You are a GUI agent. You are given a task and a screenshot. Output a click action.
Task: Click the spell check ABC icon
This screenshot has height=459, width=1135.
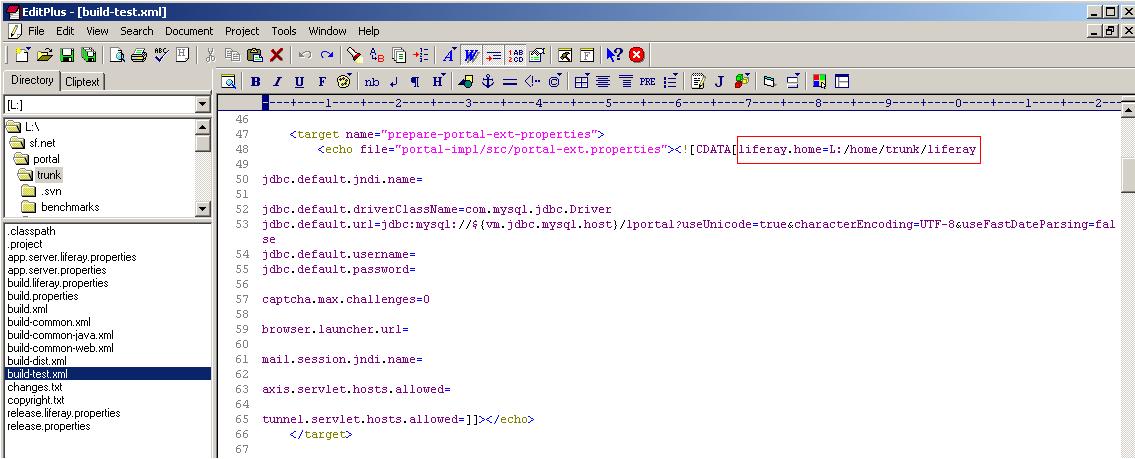(x=160, y=56)
